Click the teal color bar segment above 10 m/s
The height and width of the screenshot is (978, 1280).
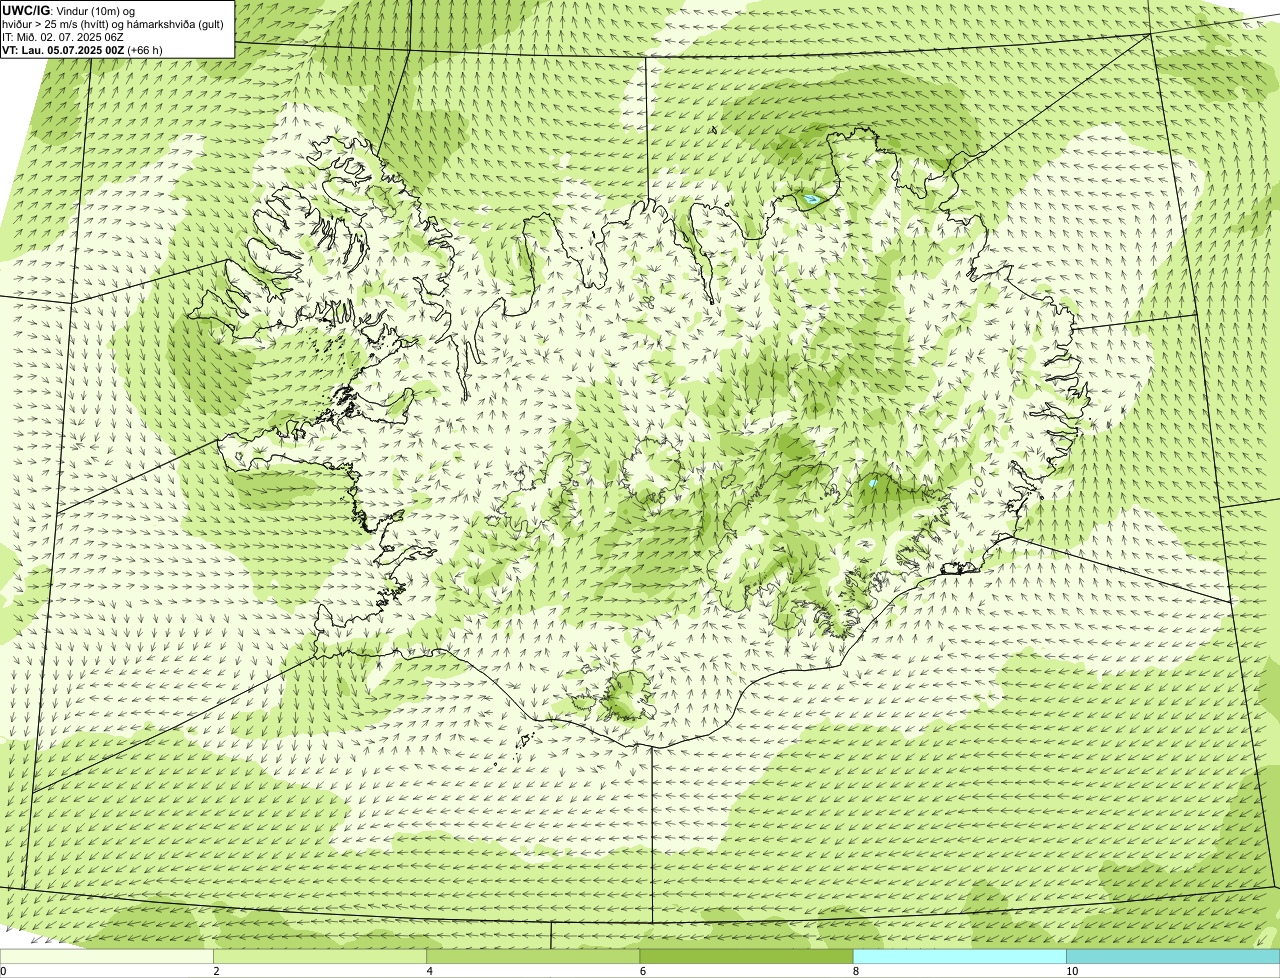point(1173,957)
